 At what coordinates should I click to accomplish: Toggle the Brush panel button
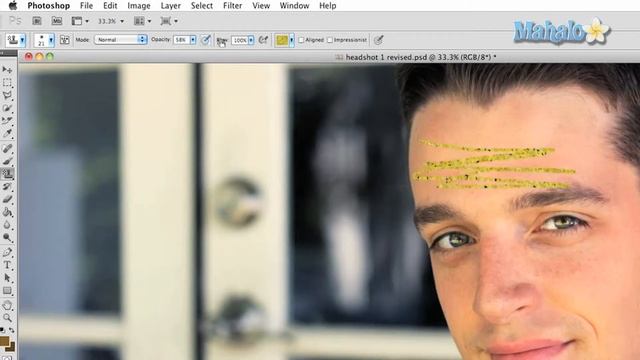tap(65, 40)
